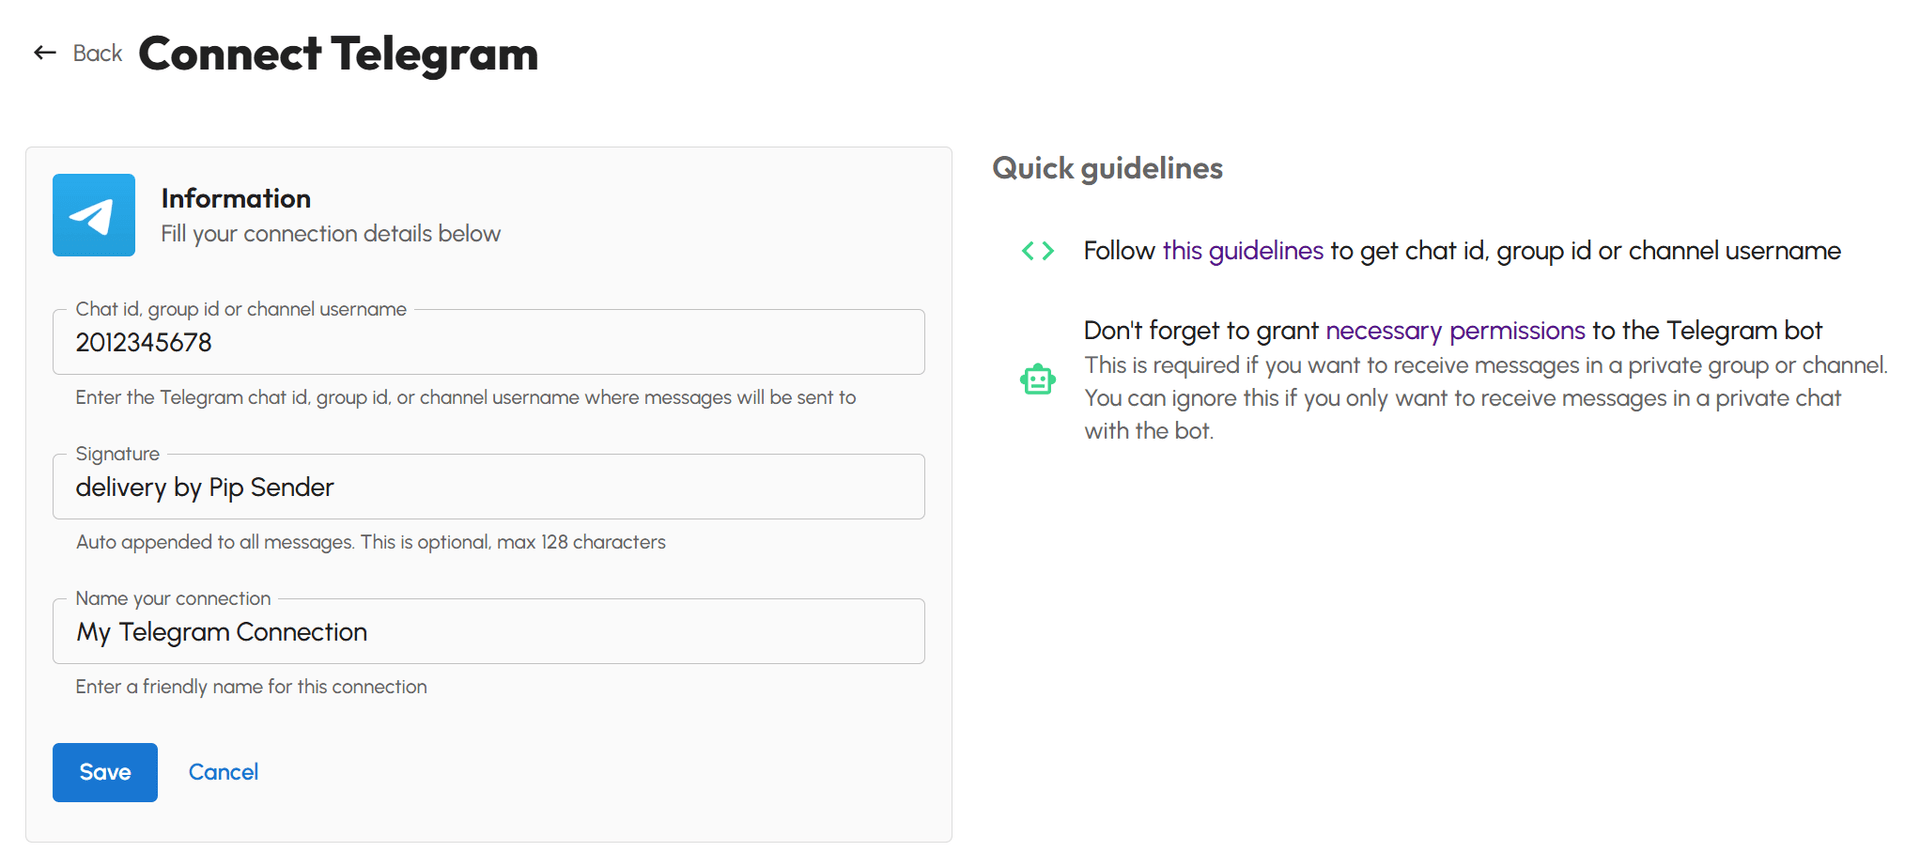Focus the Chat id input field
The image size is (1920, 867).
488,343
